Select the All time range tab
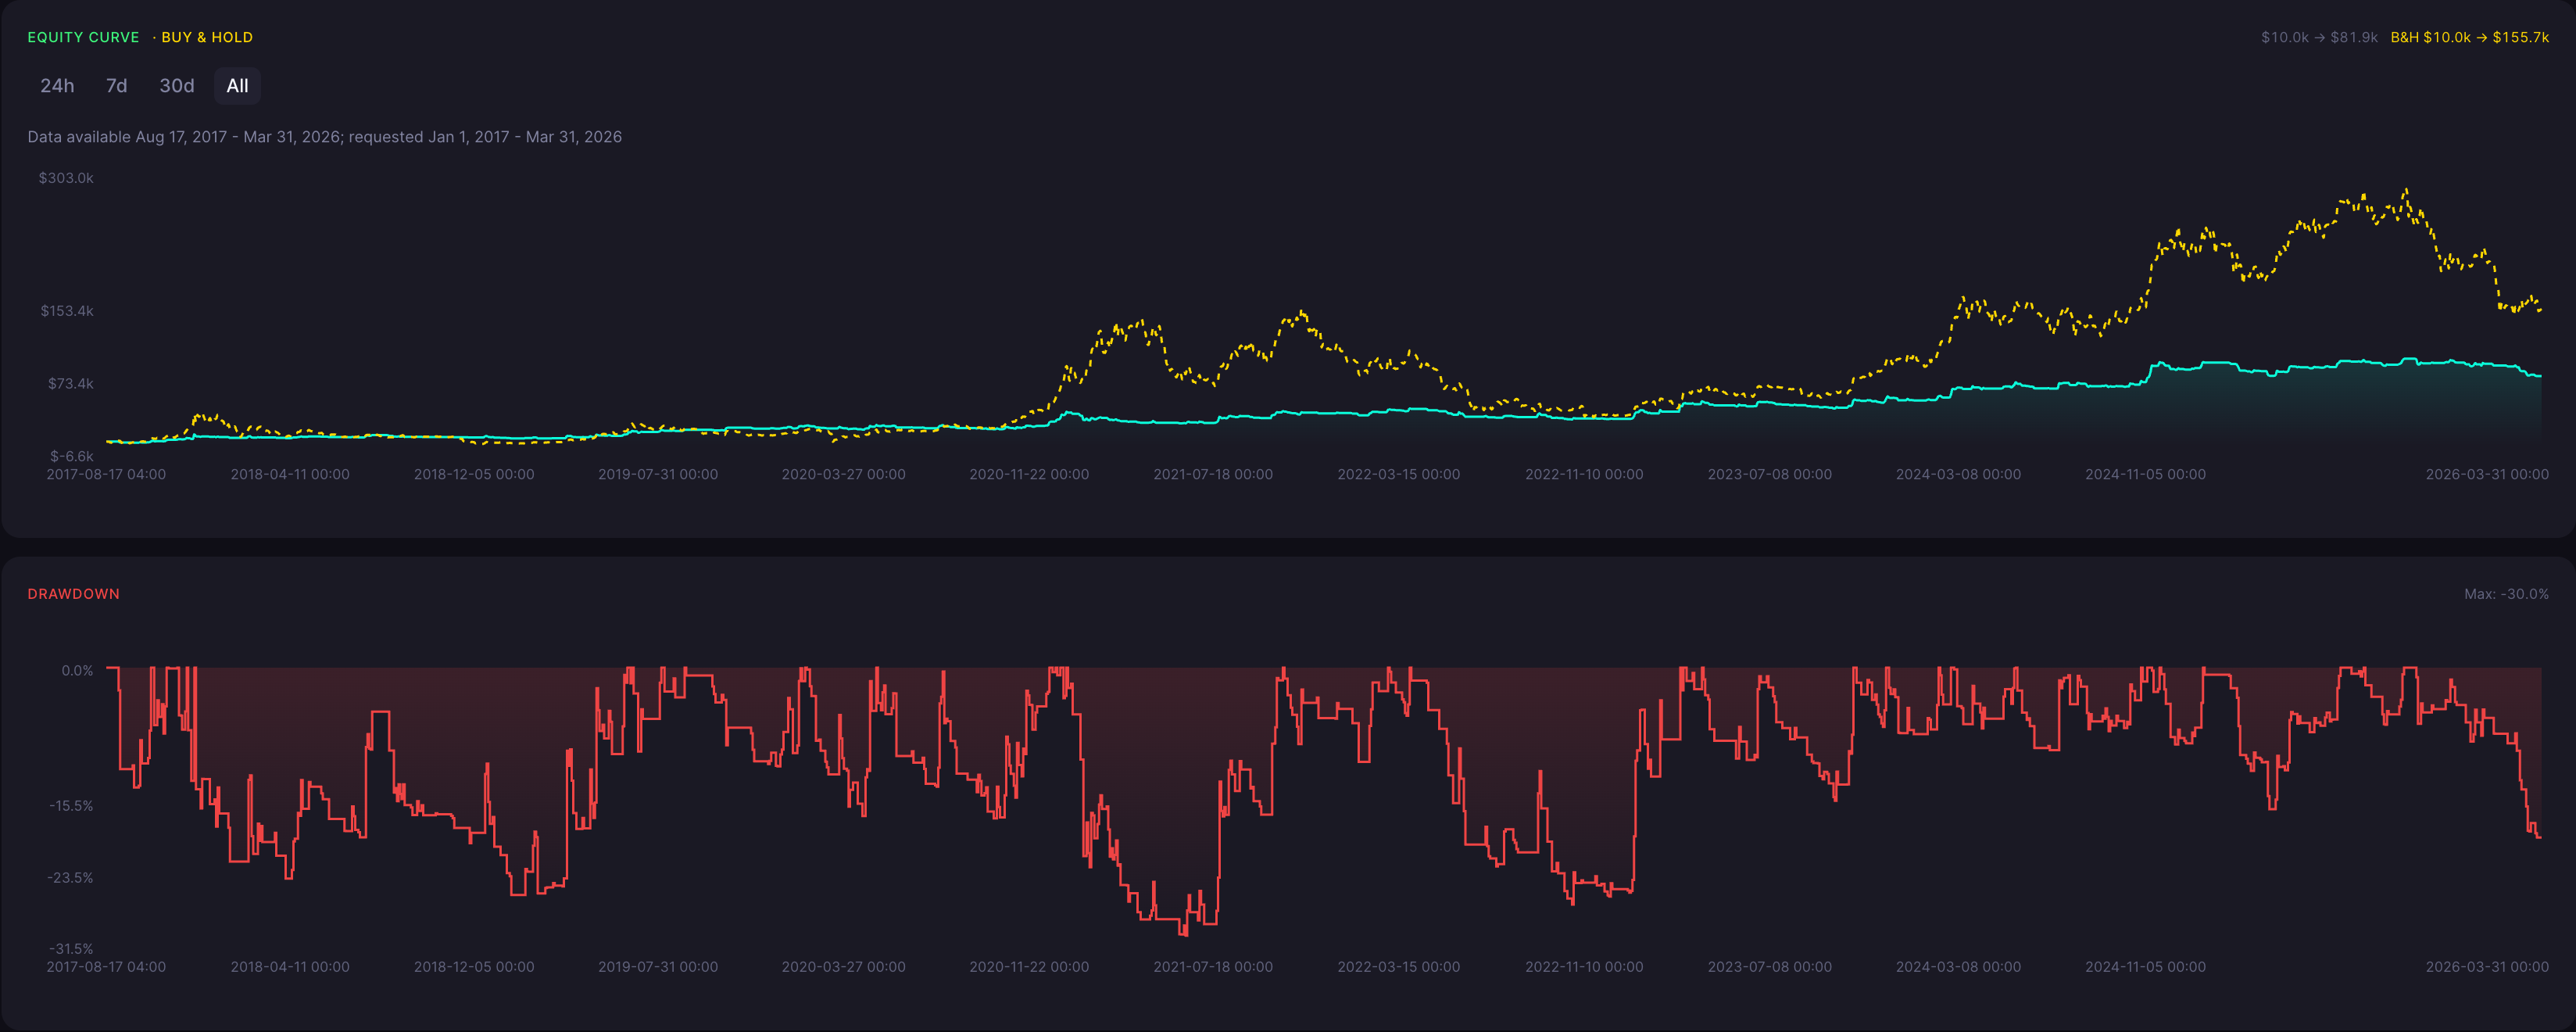2576x1032 pixels. [237, 86]
